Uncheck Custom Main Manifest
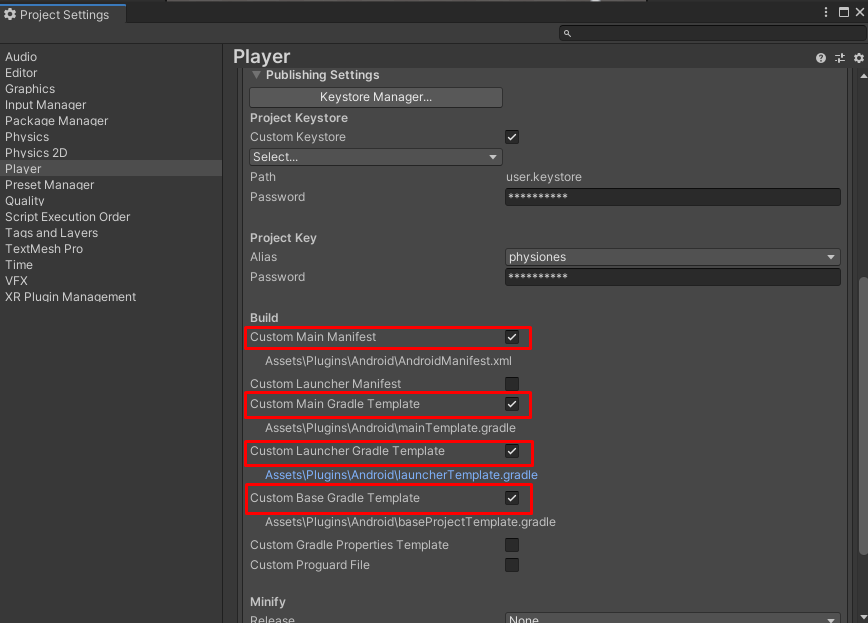Viewport: 868px width, 623px height. point(512,337)
